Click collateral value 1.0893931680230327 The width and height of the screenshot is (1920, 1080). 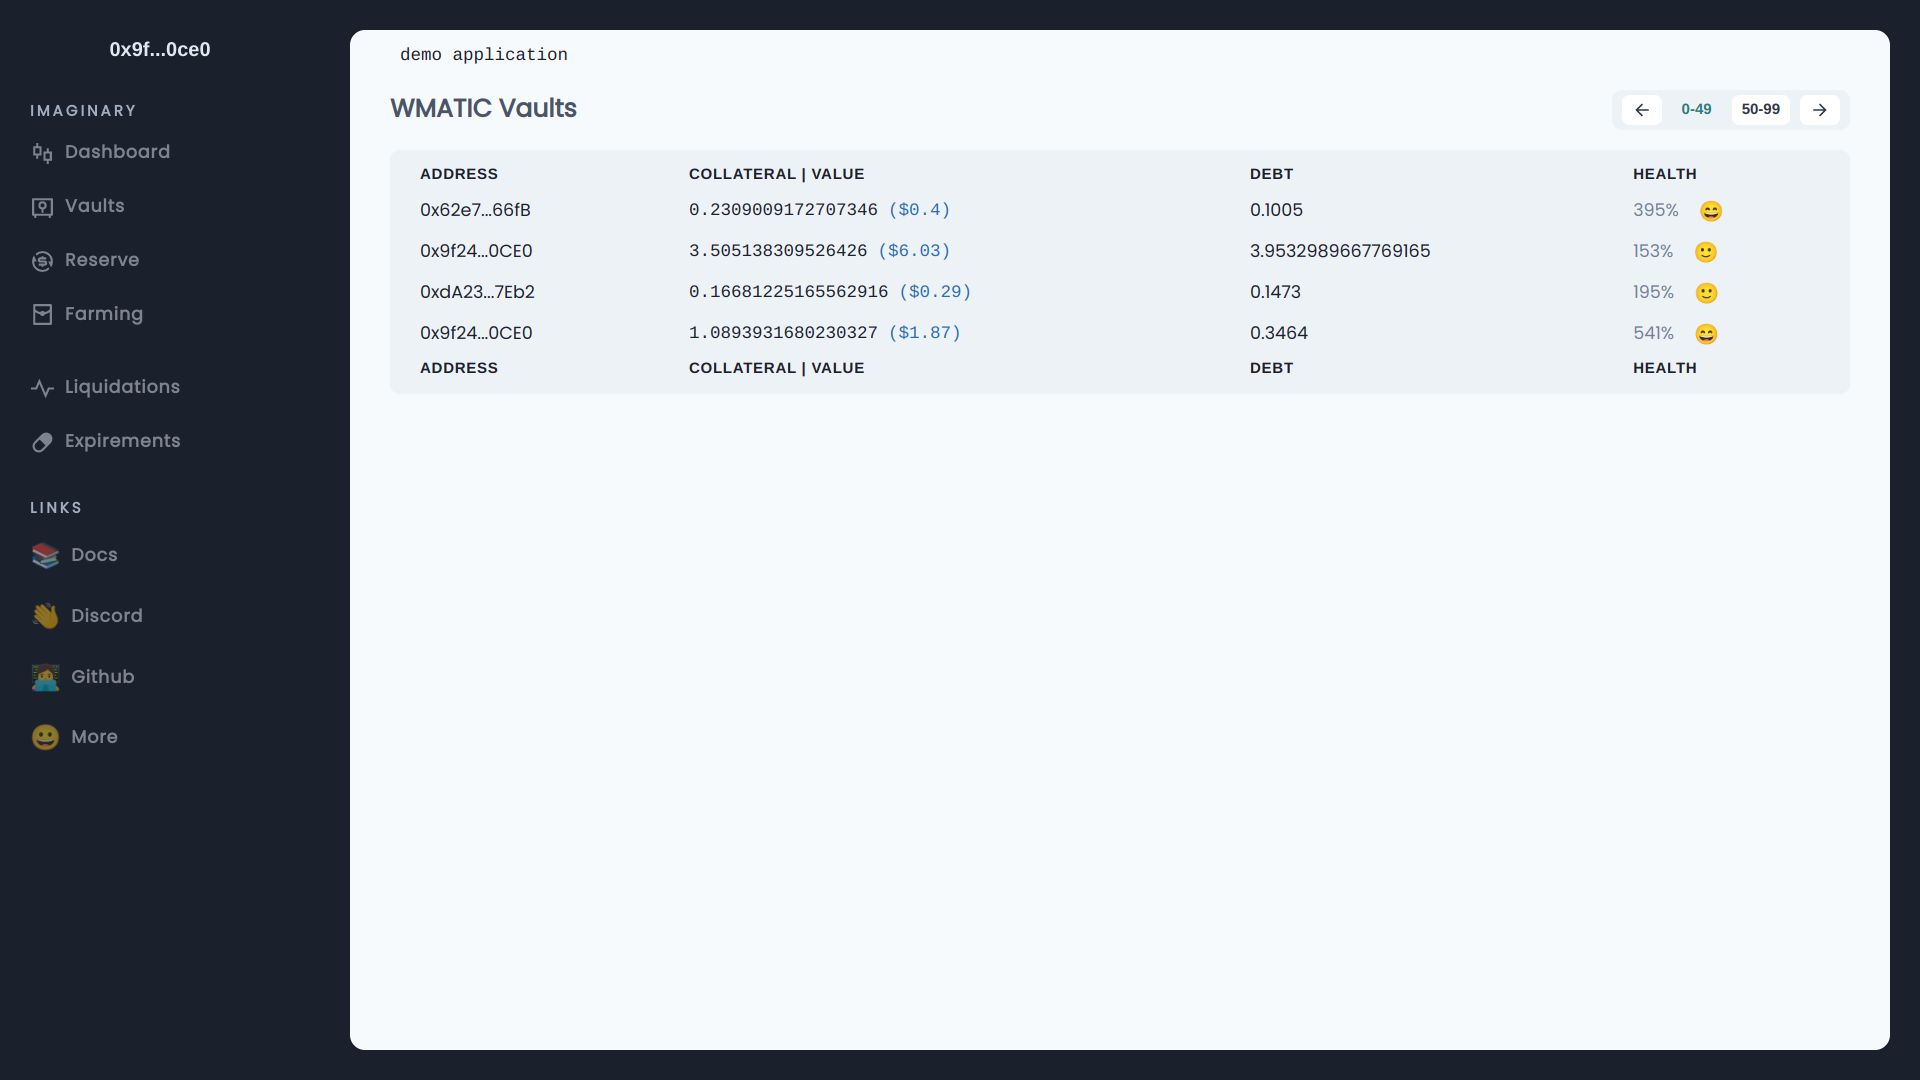coord(783,333)
